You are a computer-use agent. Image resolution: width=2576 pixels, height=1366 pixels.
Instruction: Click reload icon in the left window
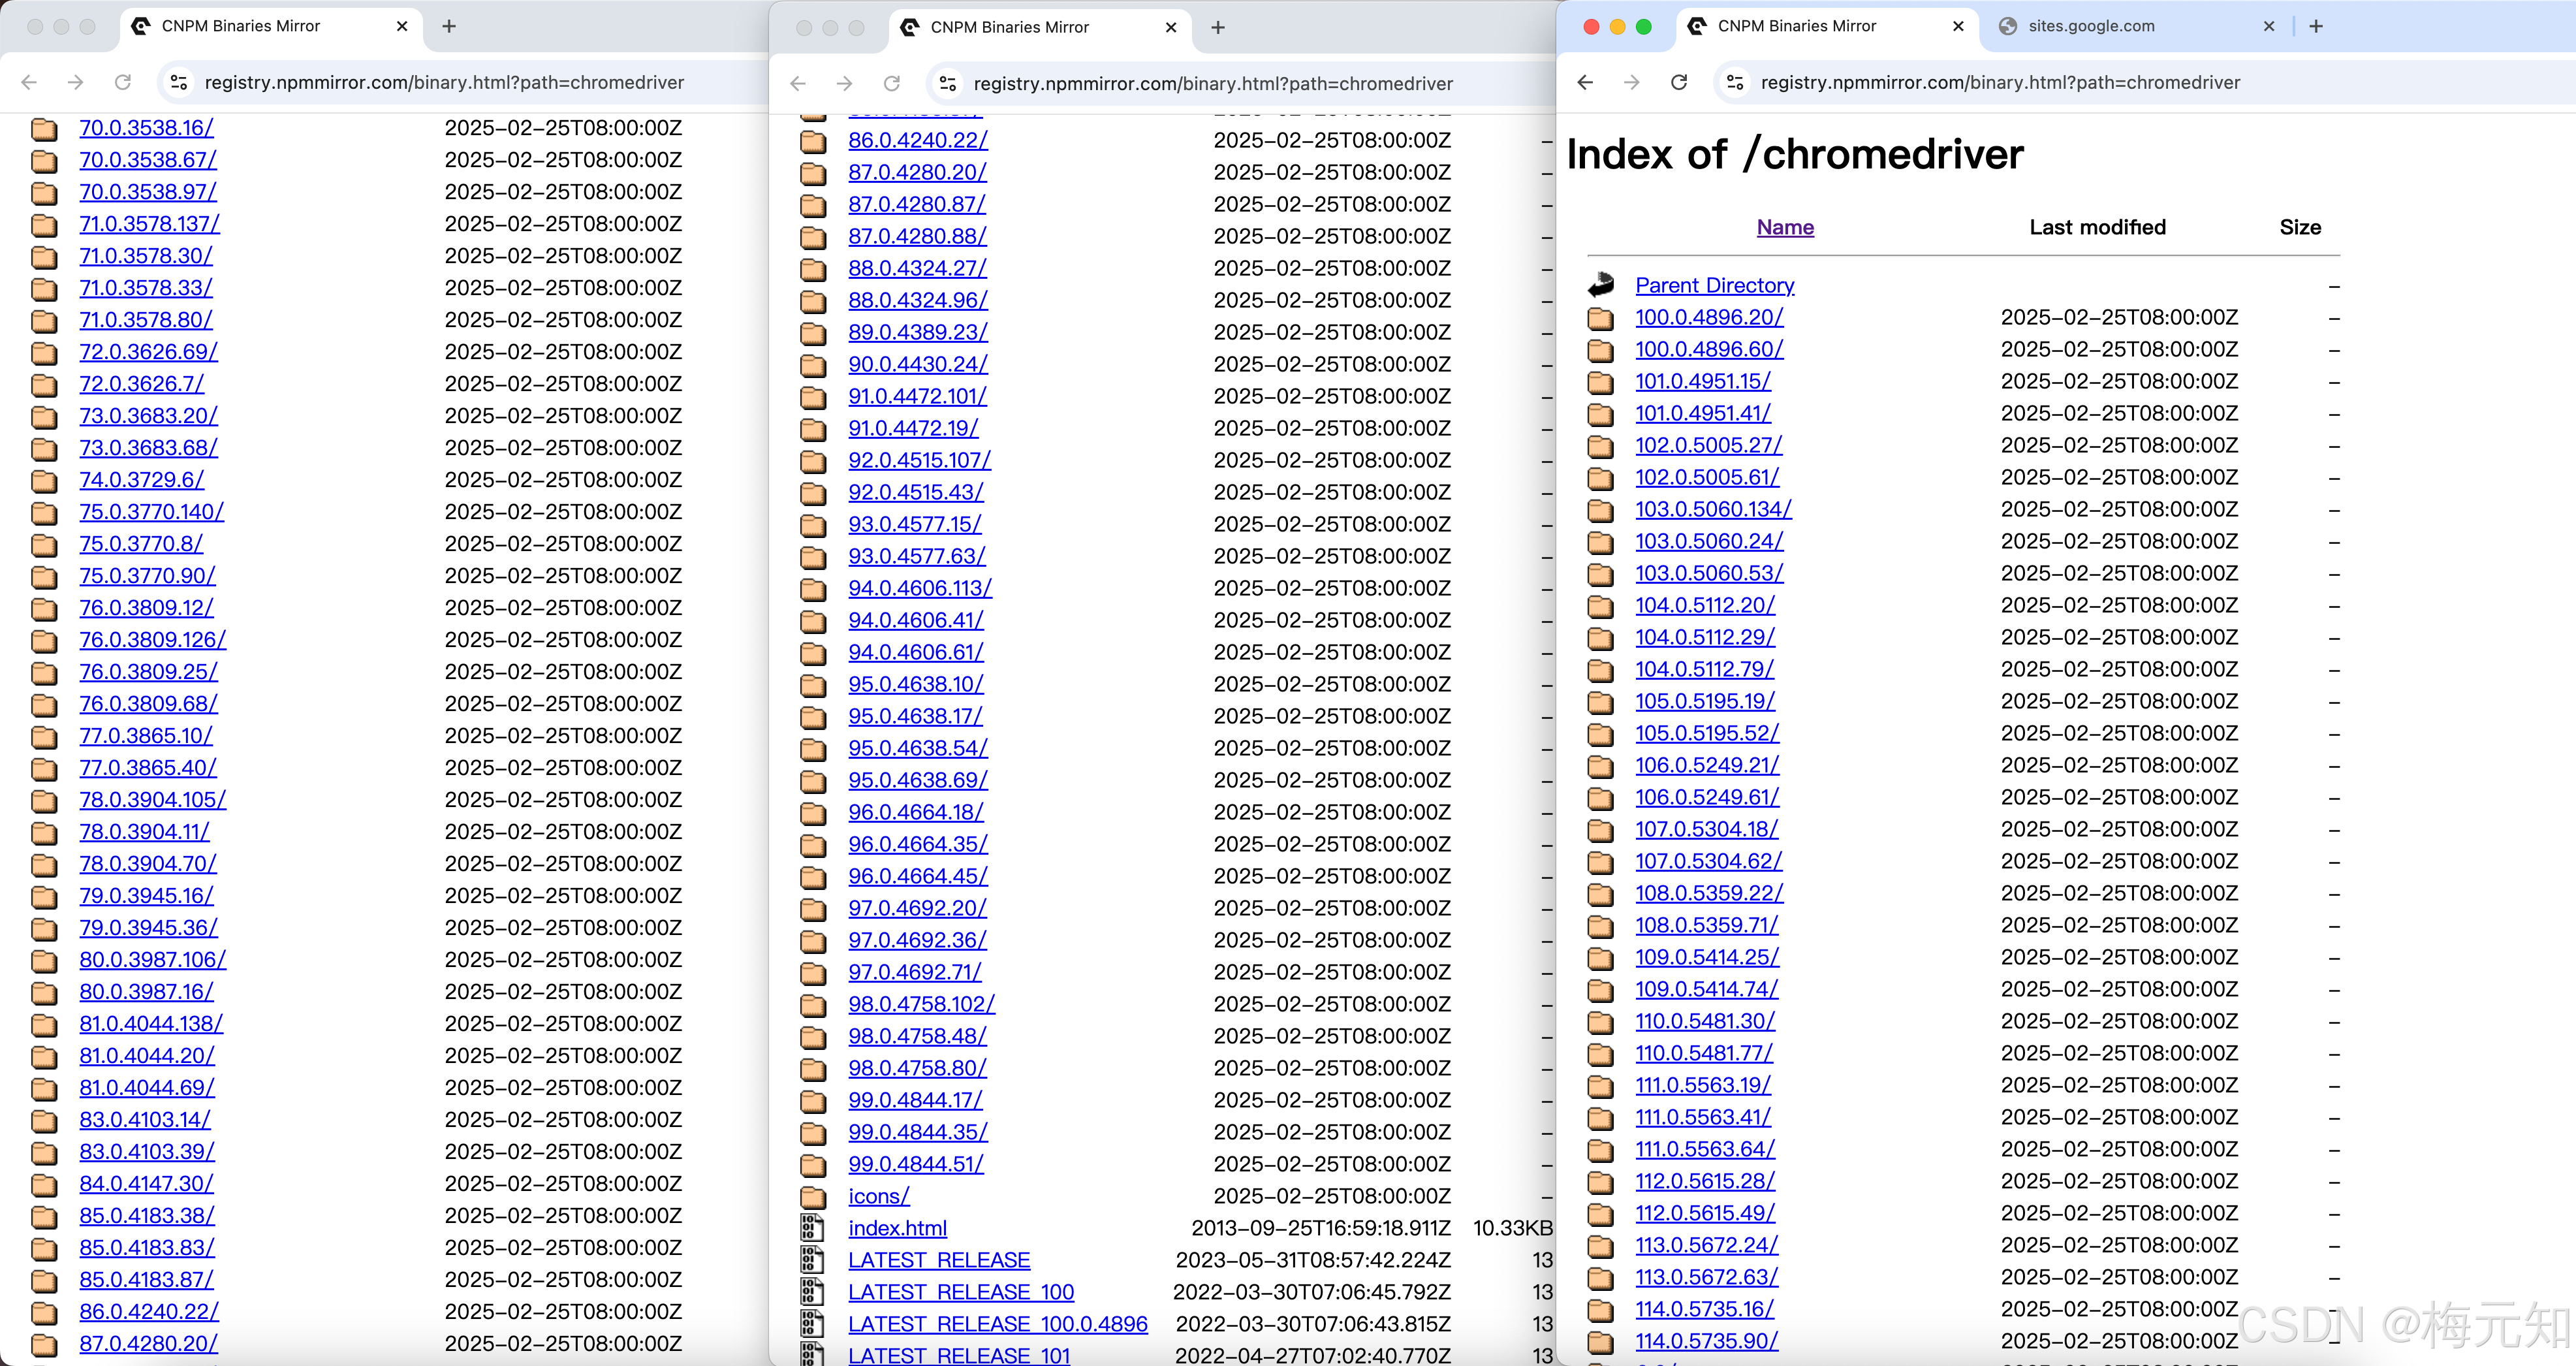(x=123, y=82)
